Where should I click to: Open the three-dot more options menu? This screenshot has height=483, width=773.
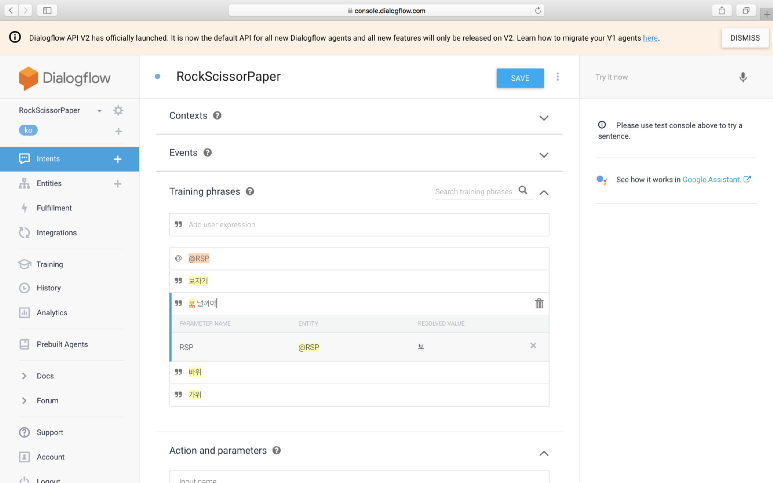(558, 77)
